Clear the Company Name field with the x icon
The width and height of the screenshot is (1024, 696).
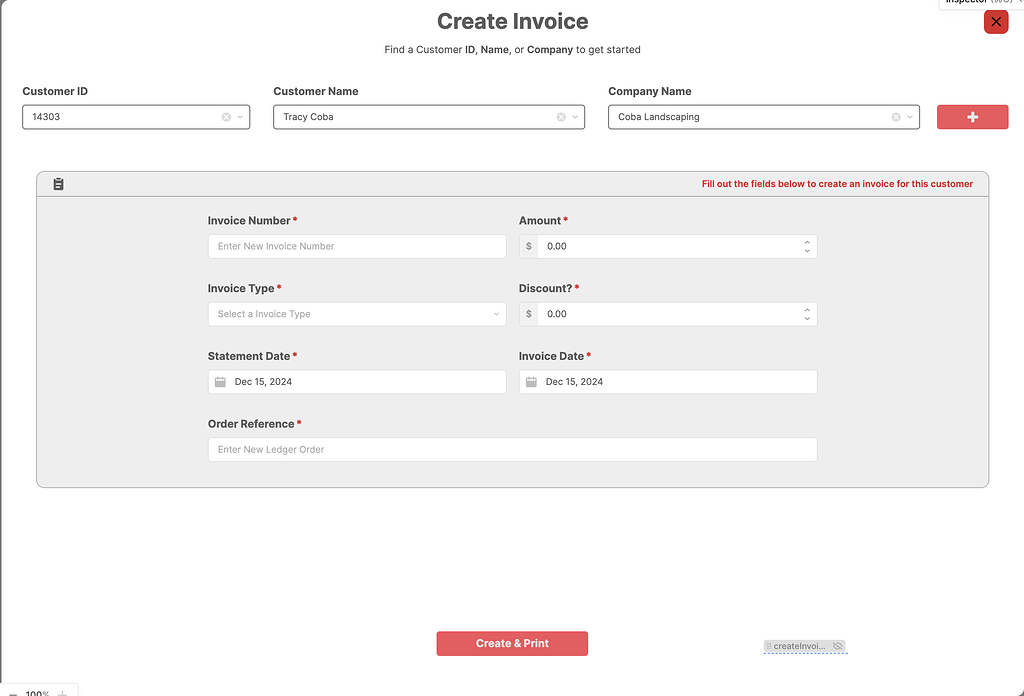coord(894,117)
